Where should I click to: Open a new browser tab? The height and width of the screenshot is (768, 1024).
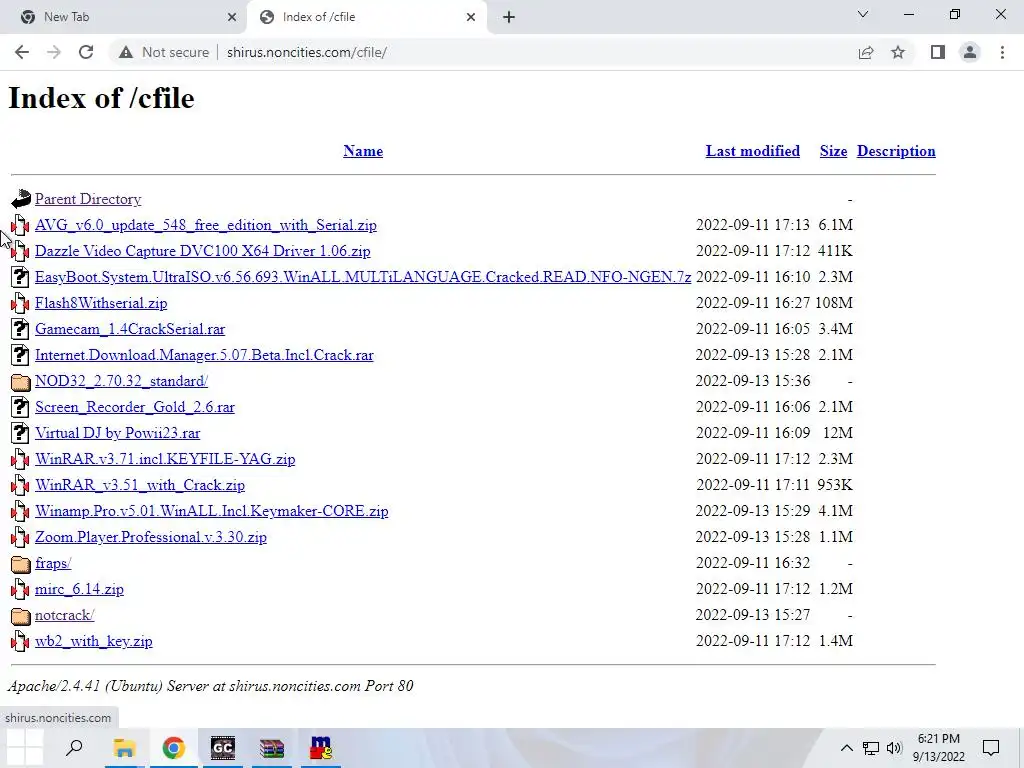coord(509,17)
